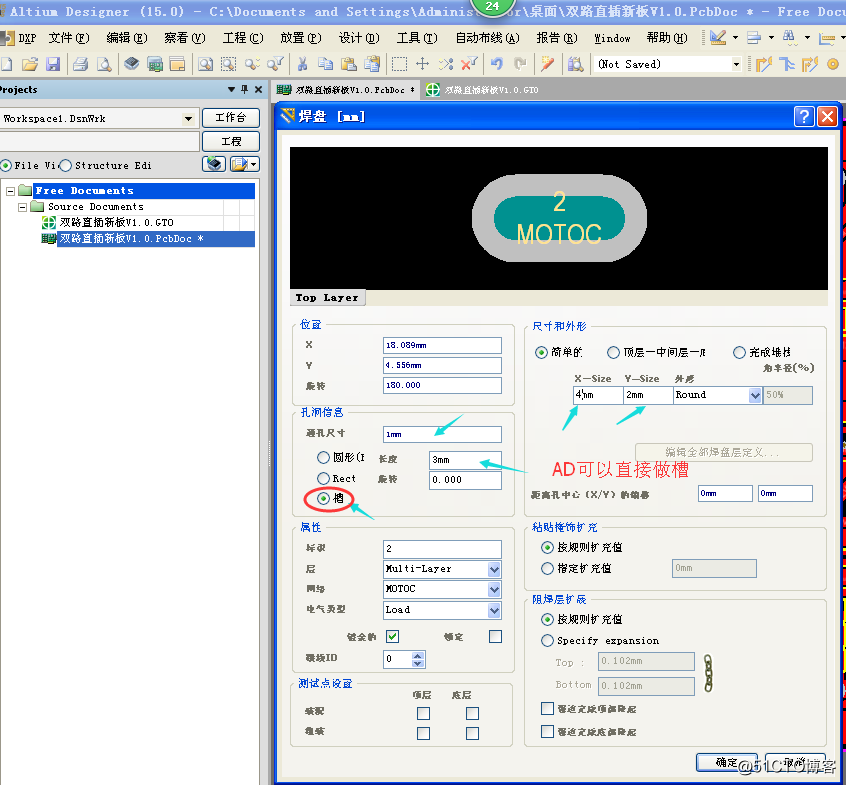Click the Select Area dashed rectangle icon

(399, 64)
